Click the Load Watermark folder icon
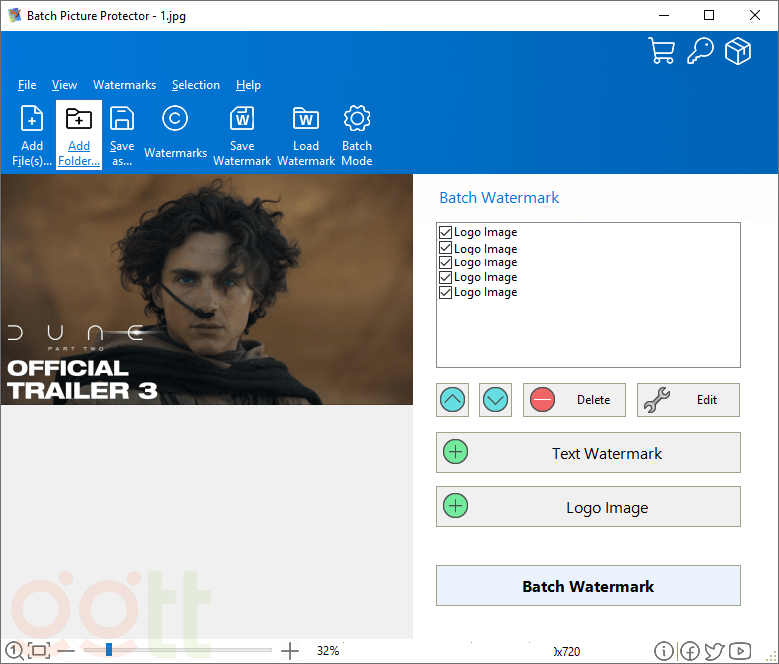The image size is (779, 664). point(306,119)
